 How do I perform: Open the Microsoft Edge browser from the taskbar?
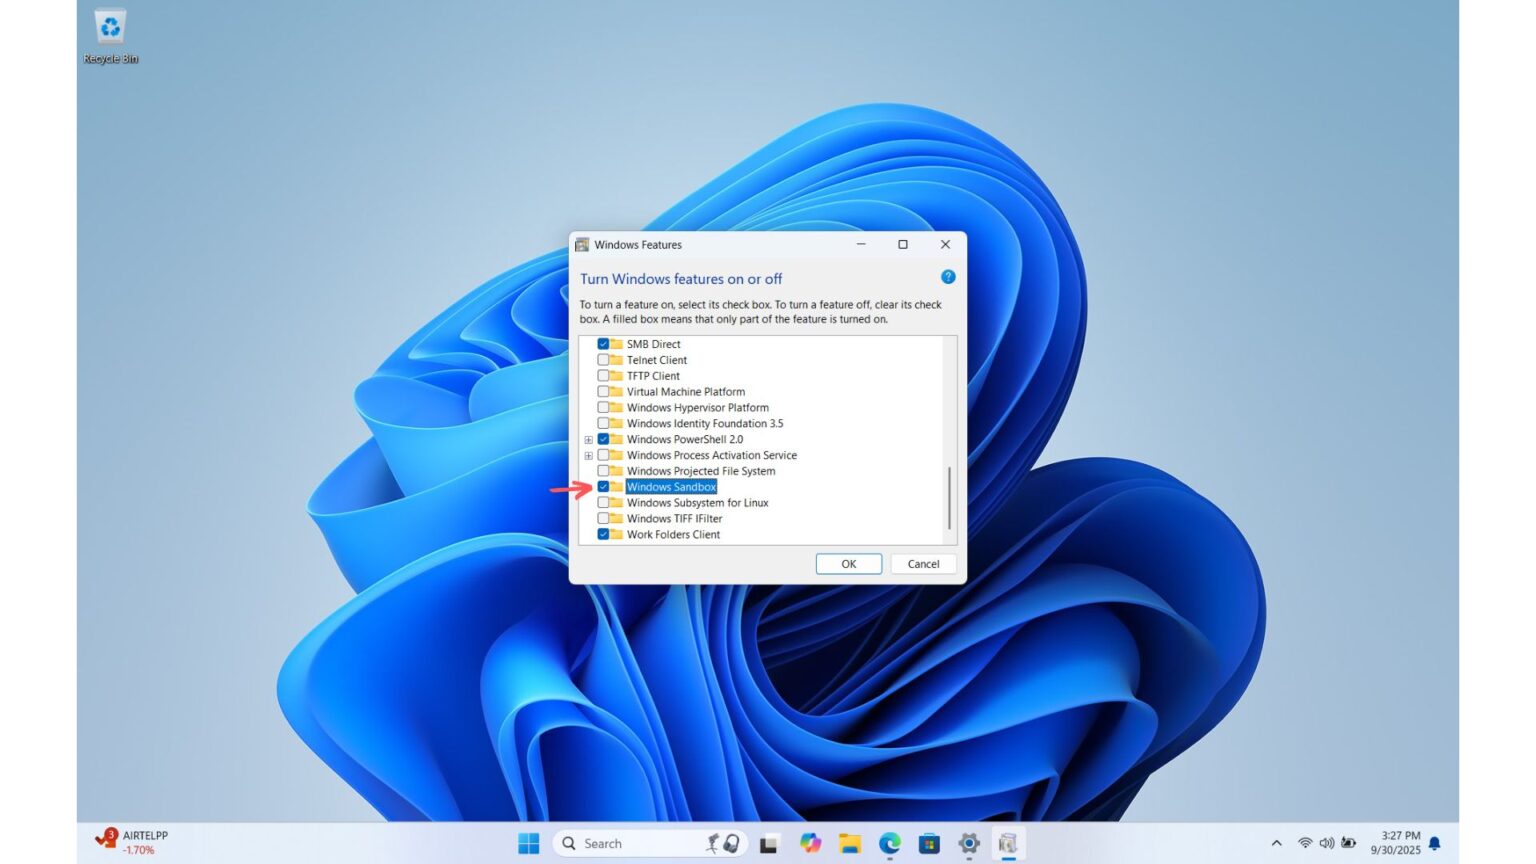[x=889, y=843]
